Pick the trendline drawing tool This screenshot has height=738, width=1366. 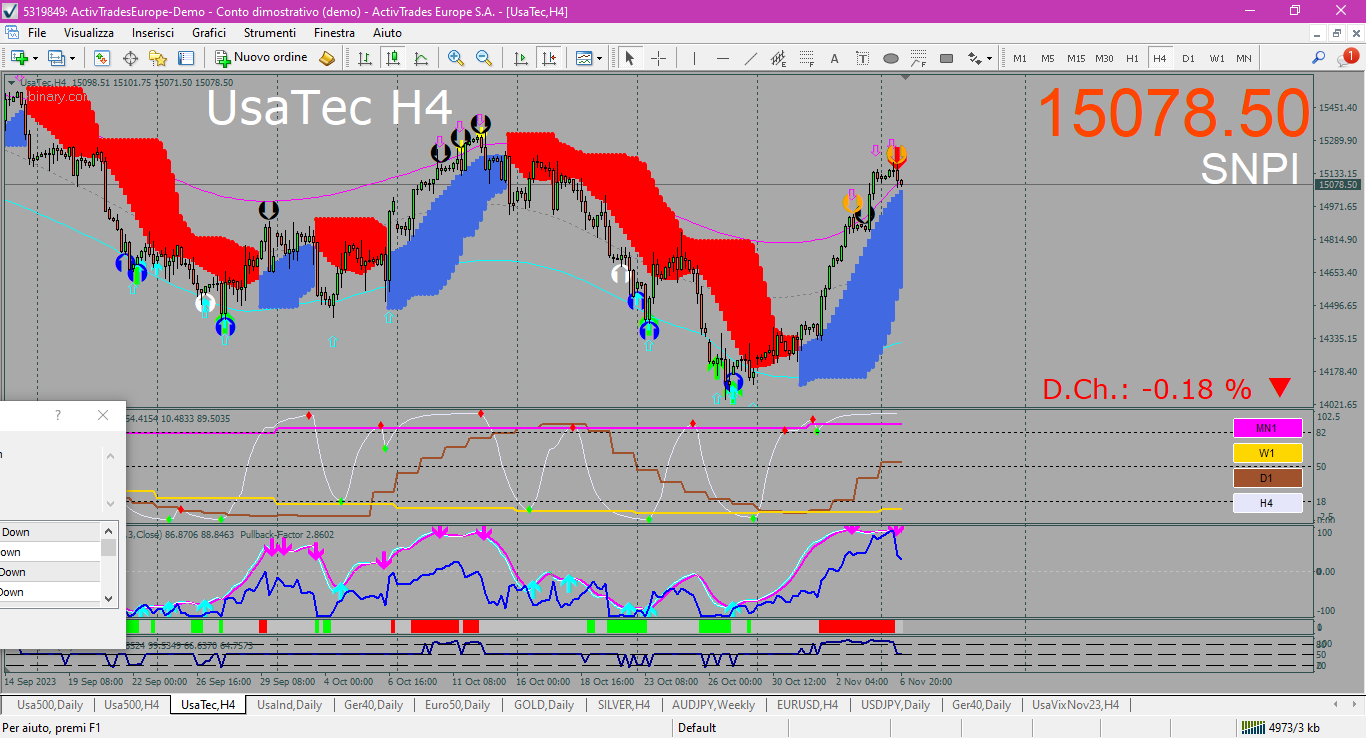tap(750, 58)
